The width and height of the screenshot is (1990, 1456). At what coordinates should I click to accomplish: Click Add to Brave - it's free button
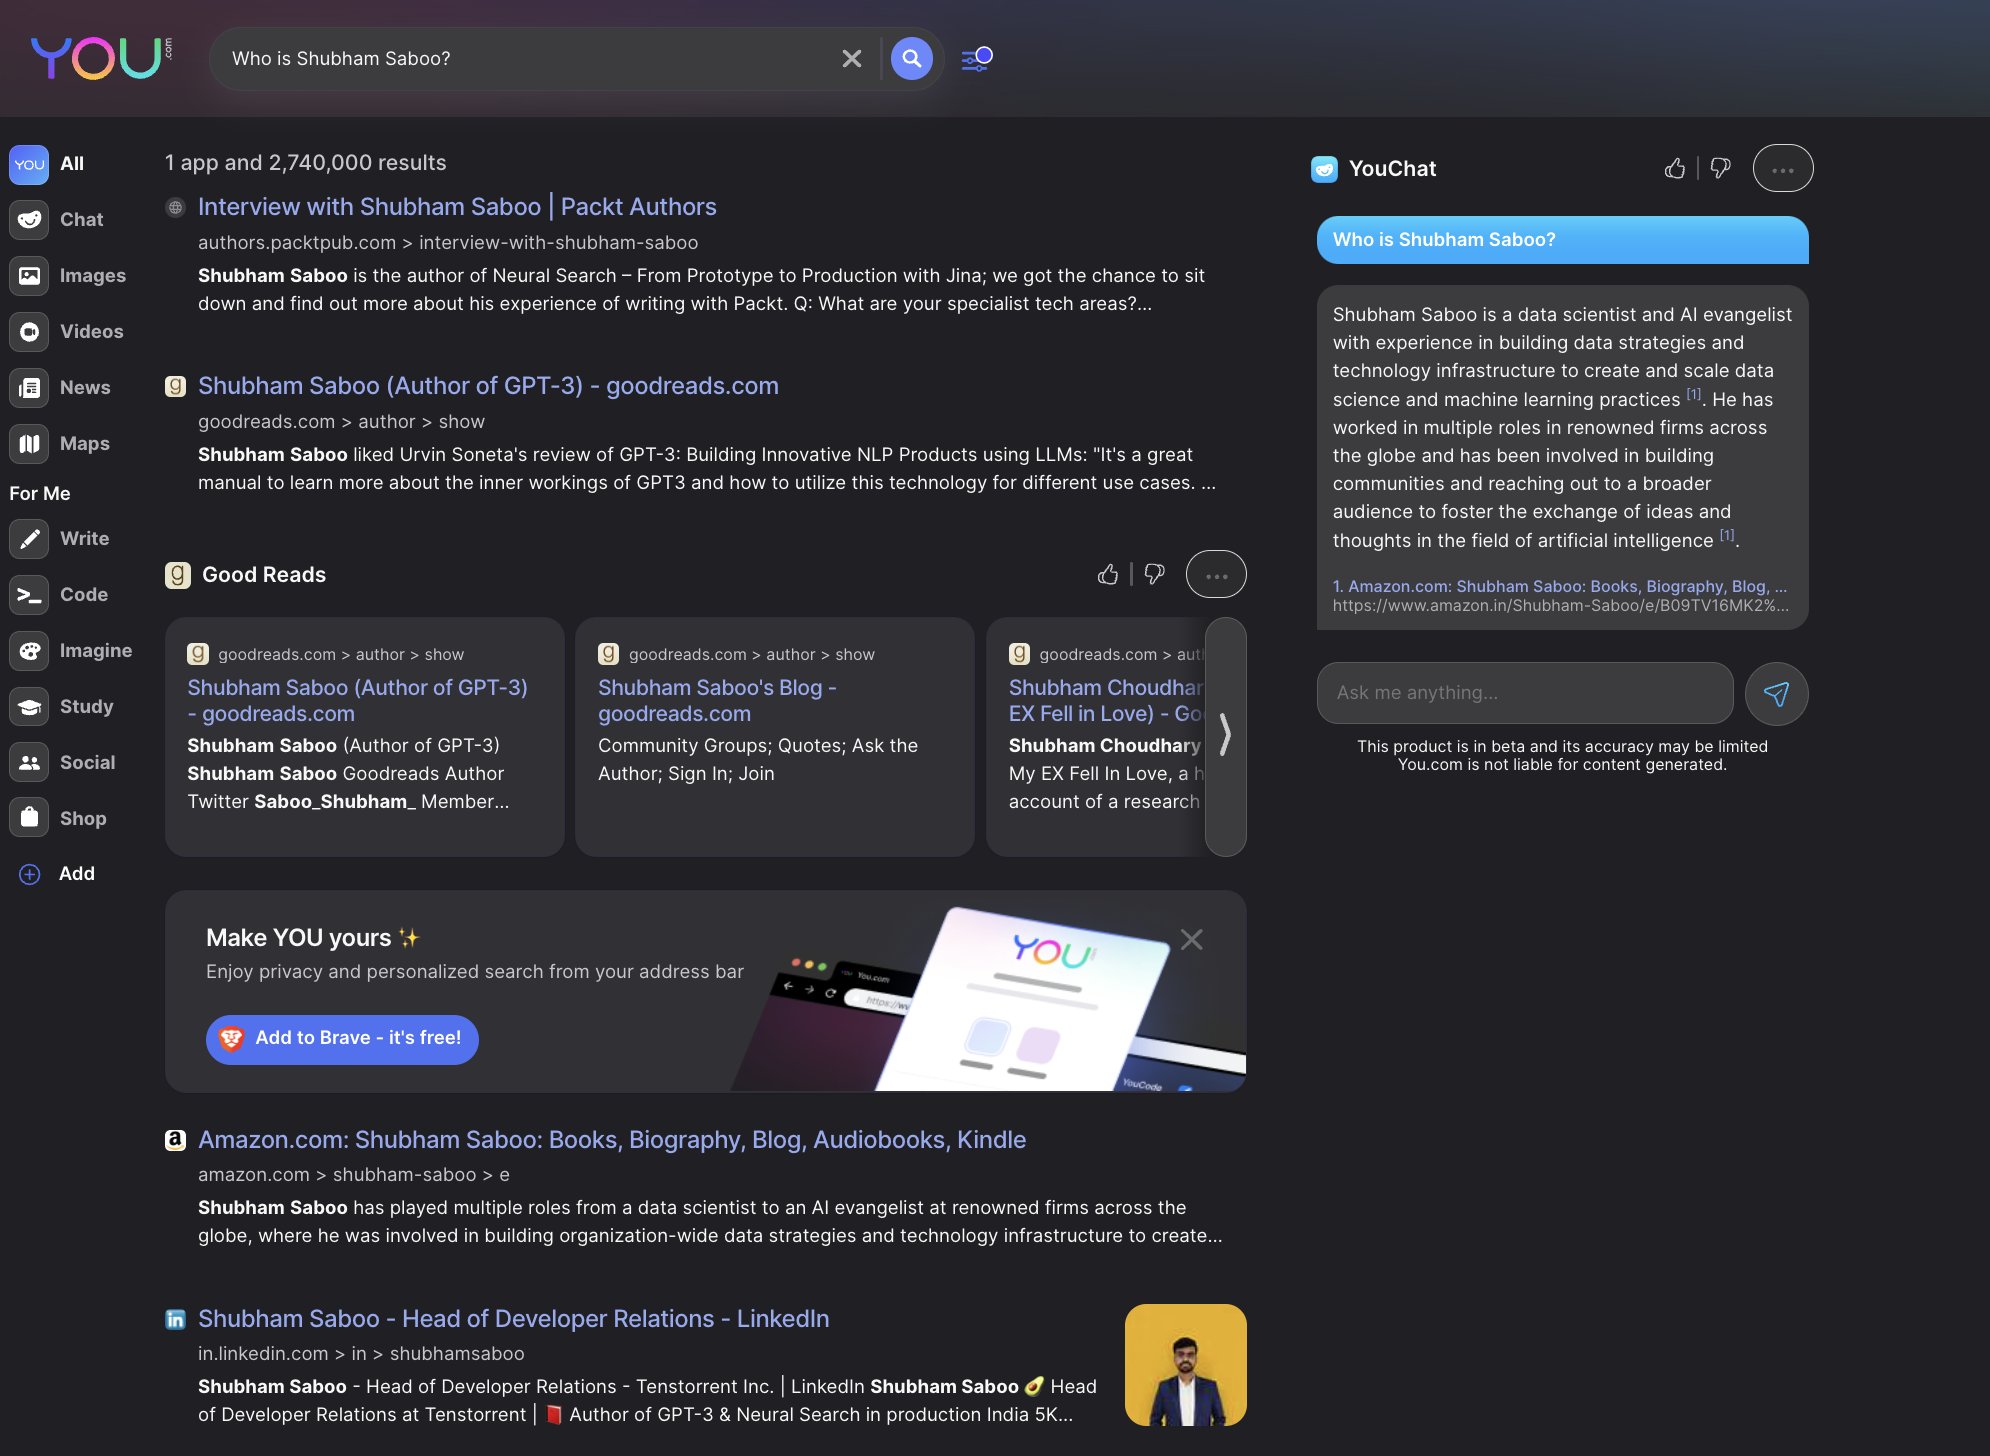(342, 1039)
